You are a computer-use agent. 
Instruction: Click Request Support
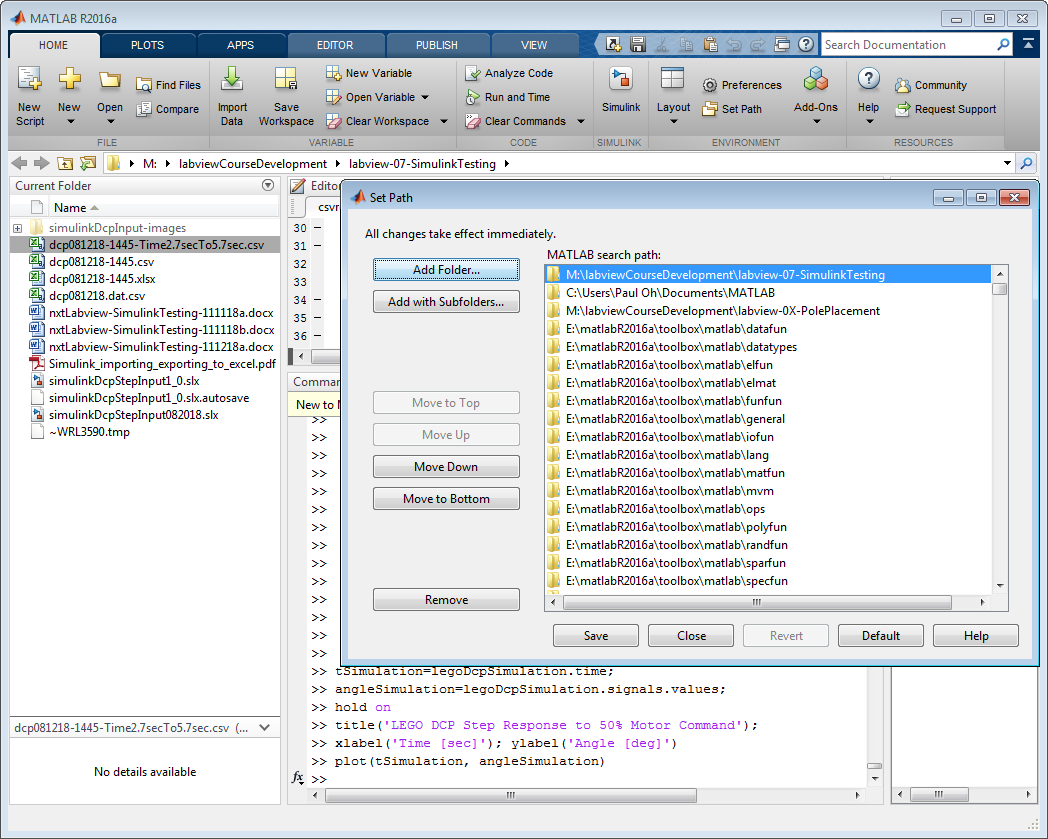(x=946, y=109)
